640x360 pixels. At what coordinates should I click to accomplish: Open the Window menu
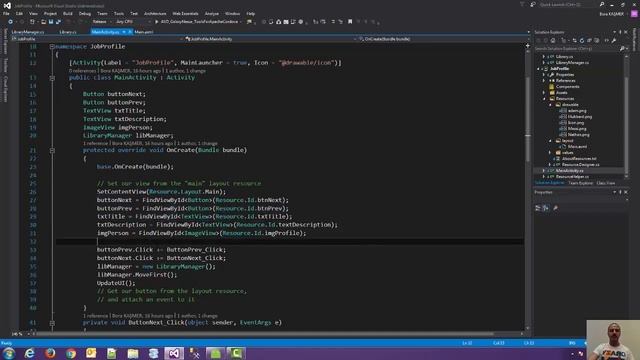[x=233, y=13]
